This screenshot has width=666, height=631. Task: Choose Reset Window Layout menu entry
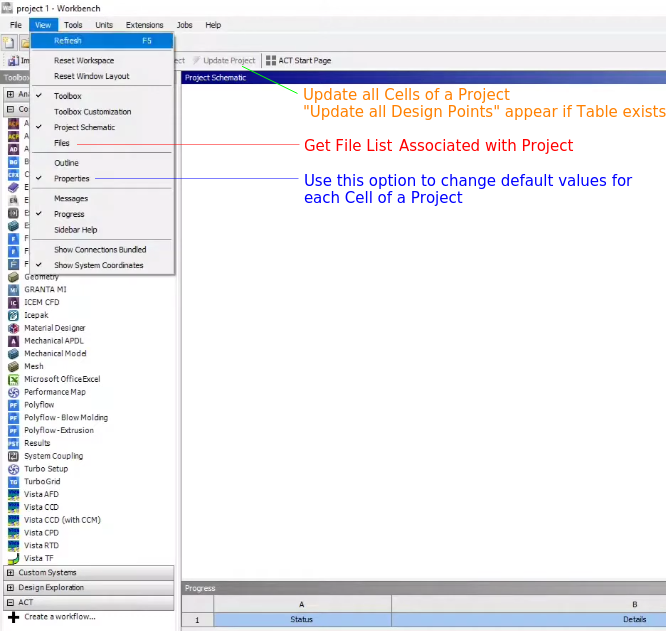tap(91, 76)
